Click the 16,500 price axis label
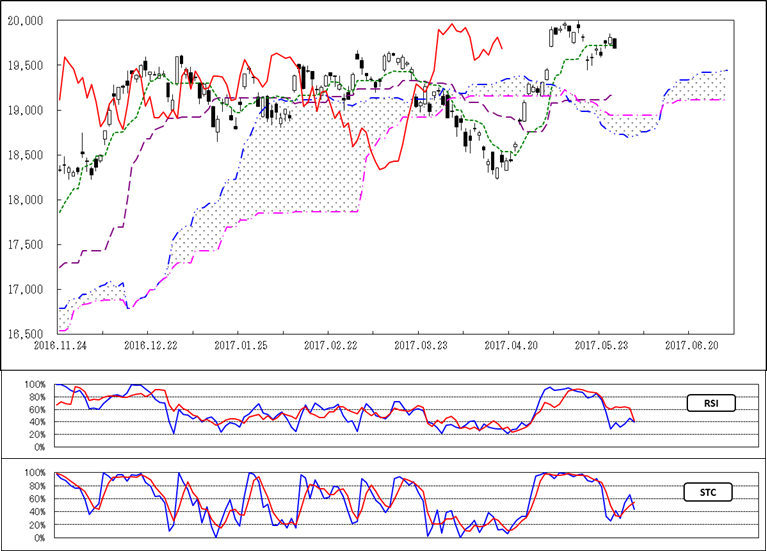The height and width of the screenshot is (551, 767). [x=25, y=334]
